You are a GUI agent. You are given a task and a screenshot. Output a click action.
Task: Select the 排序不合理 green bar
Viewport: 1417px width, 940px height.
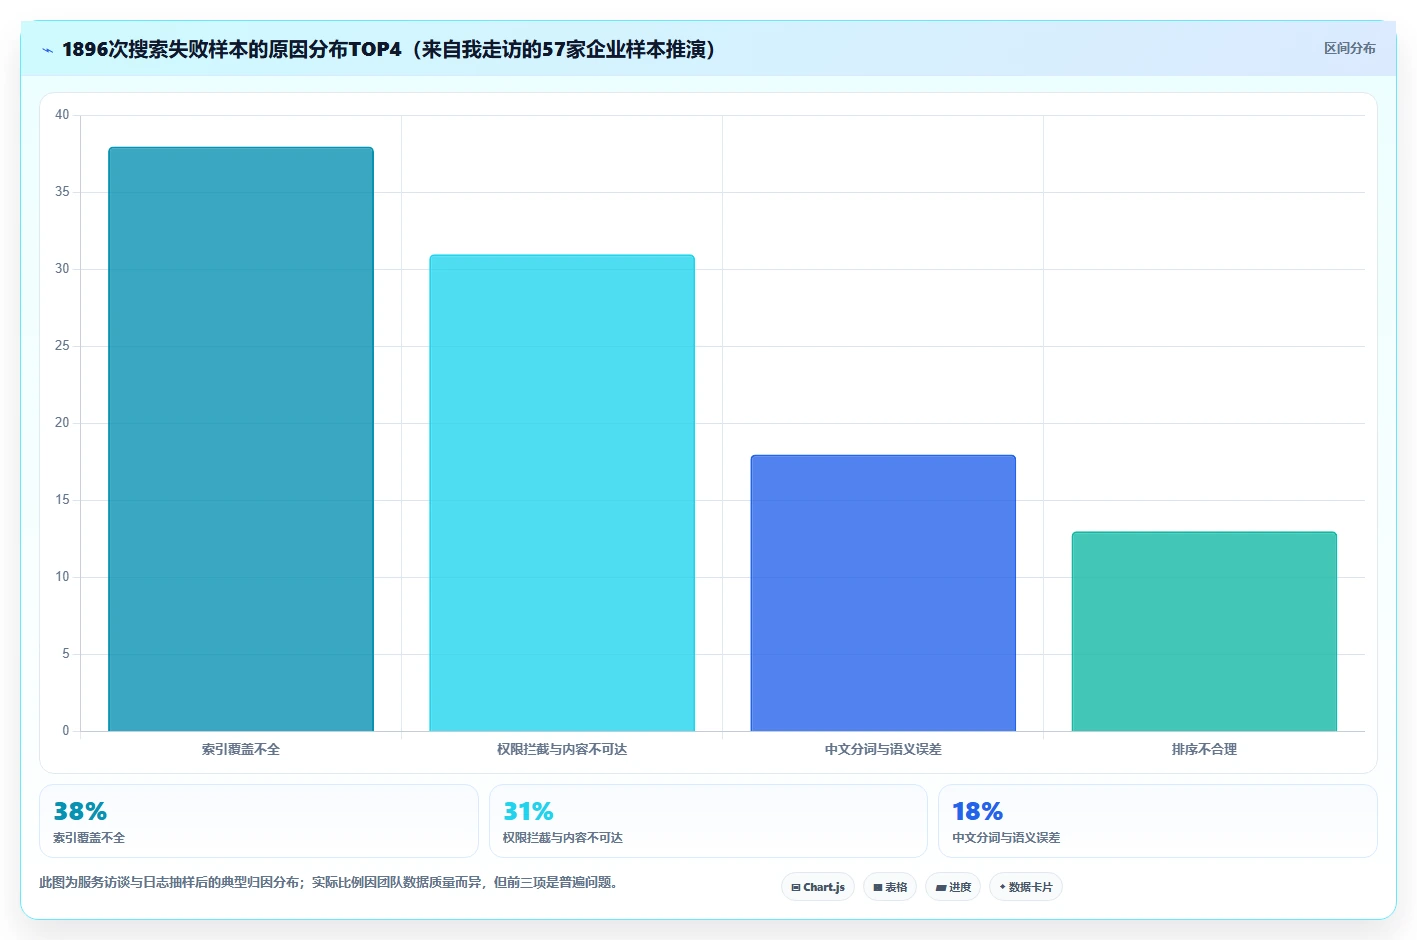(x=1204, y=631)
